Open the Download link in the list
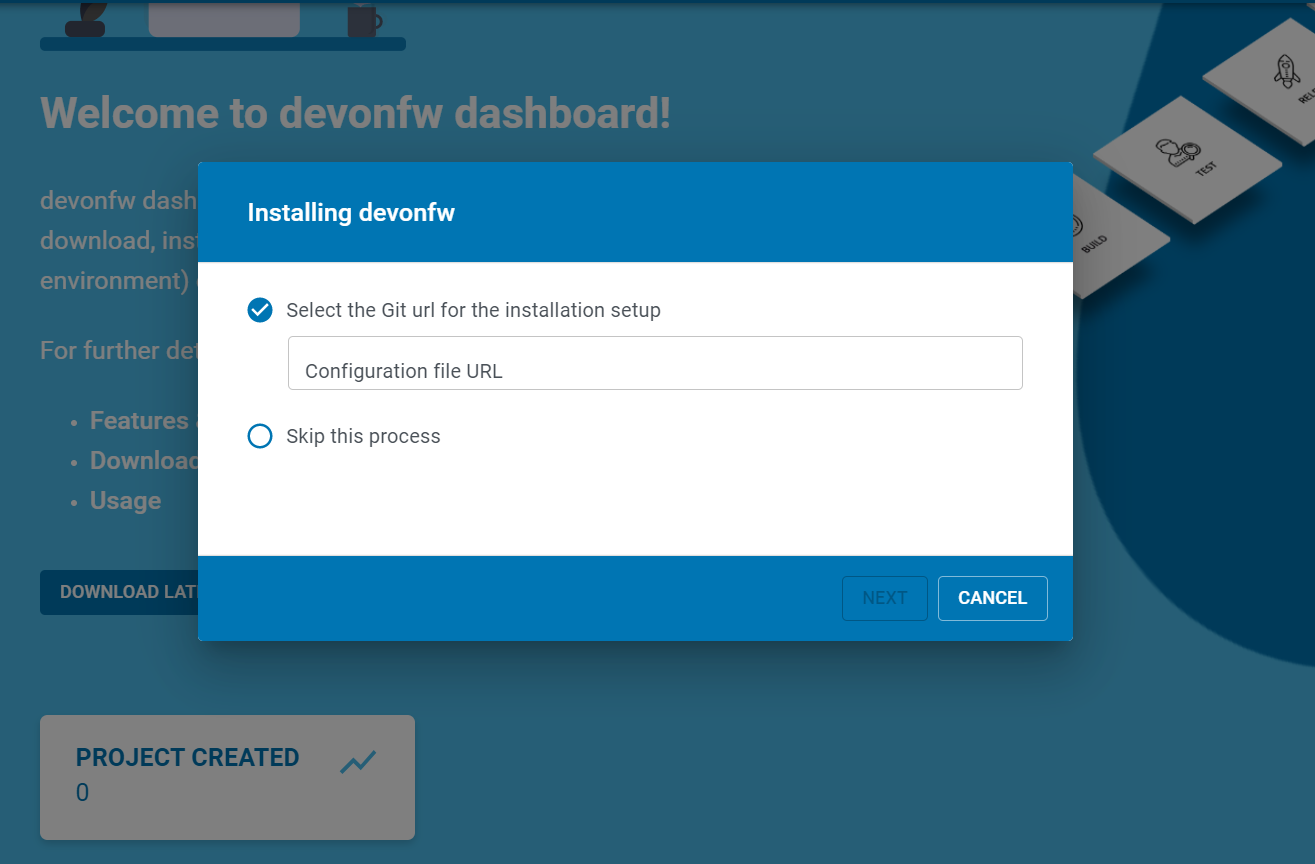The width and height of the screenshot is (1315, 864). tap(144, 460)
